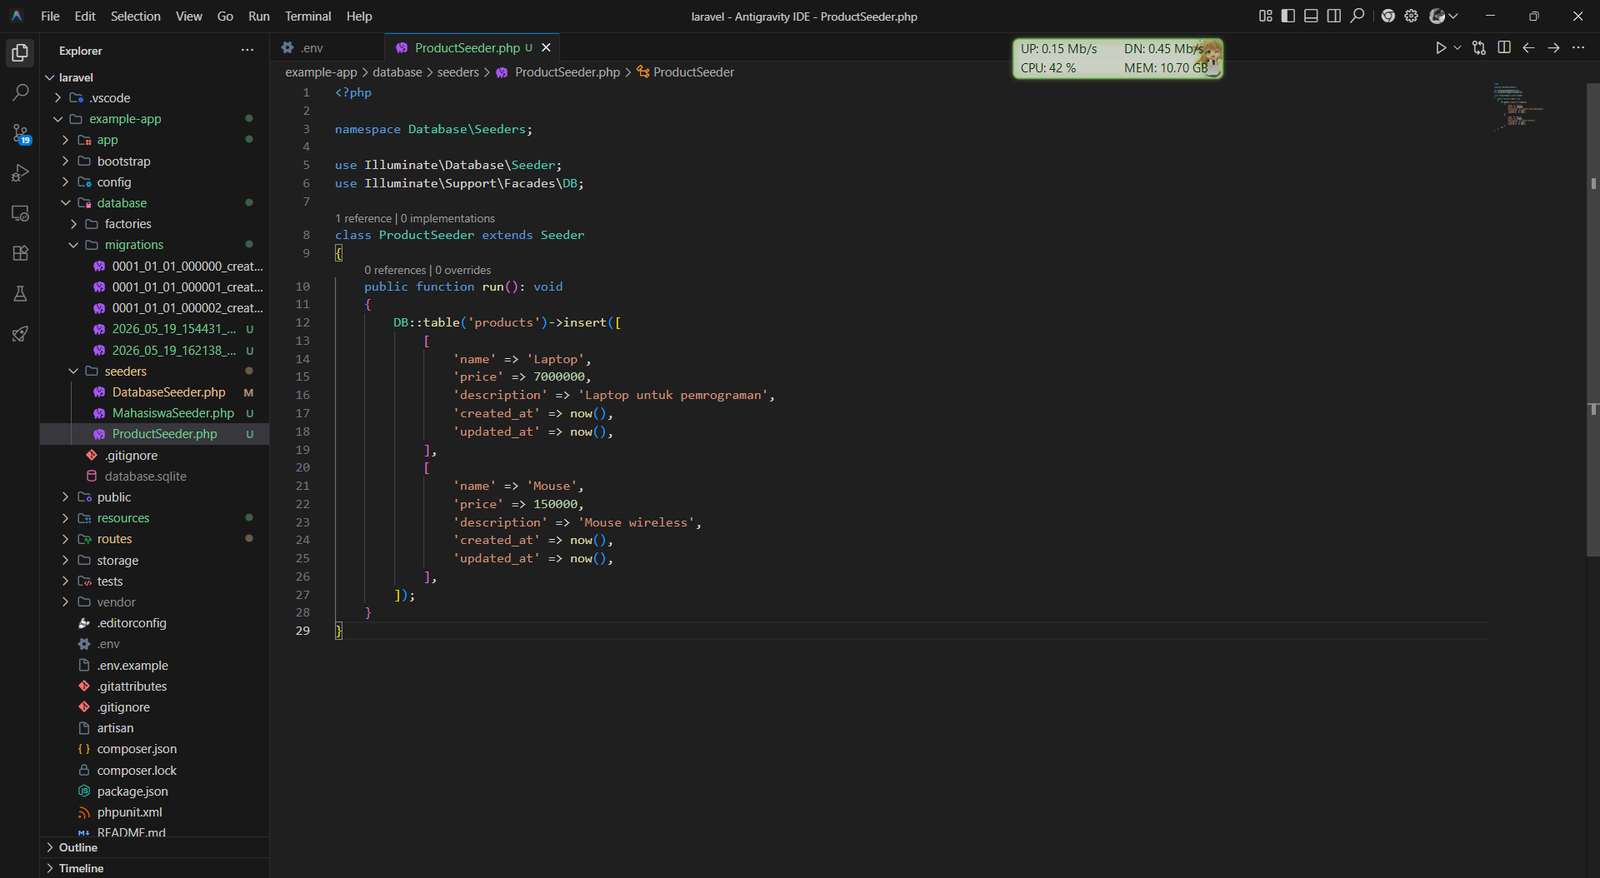Toggle the secondary side bar

click(1334, 16)
